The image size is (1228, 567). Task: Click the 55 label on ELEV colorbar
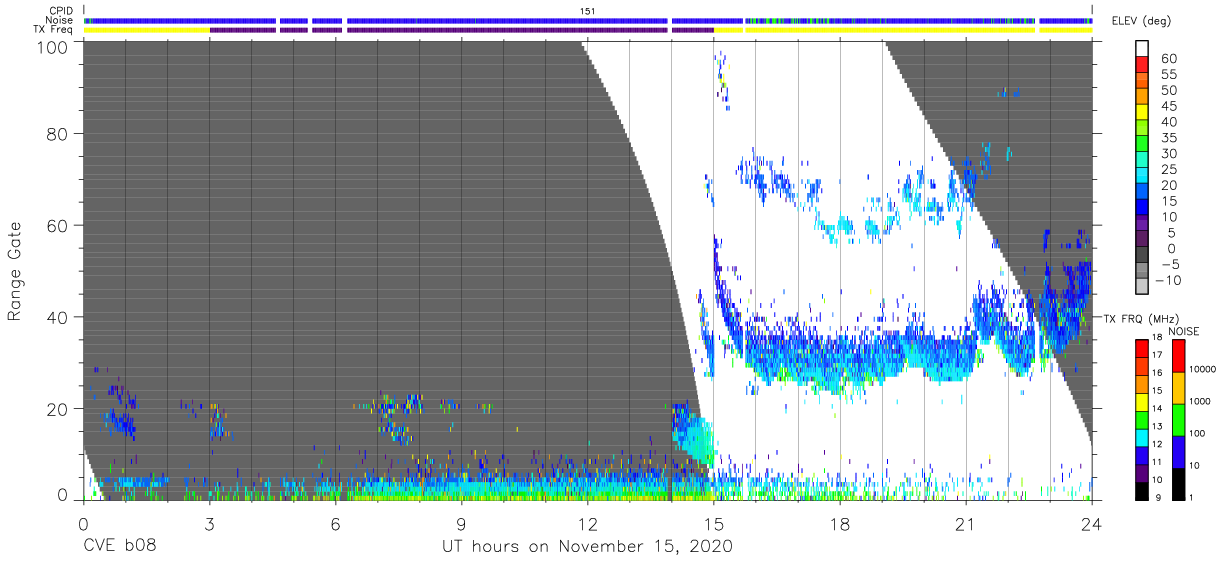[1169, 75]
